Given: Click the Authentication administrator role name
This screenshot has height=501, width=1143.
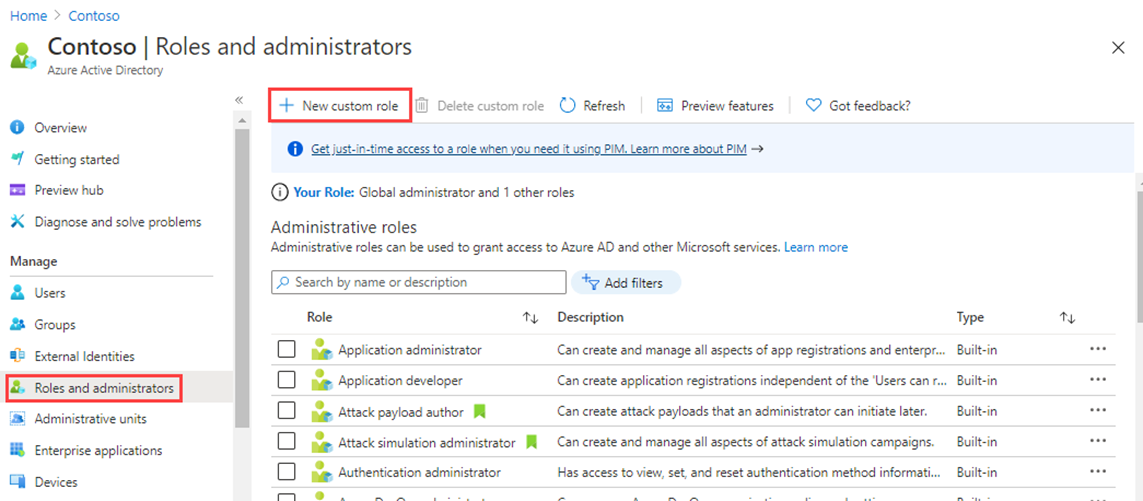Looking at the screenshot, I should coord(419,473).
